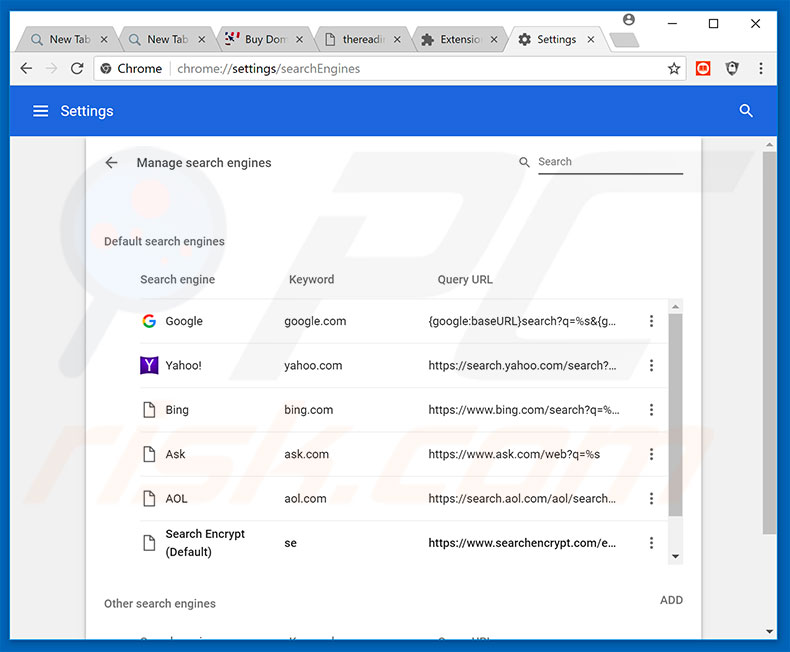Click the search icon in Settings header
The height and width of the screenshot is (652, 790).
tap(746, 111)
